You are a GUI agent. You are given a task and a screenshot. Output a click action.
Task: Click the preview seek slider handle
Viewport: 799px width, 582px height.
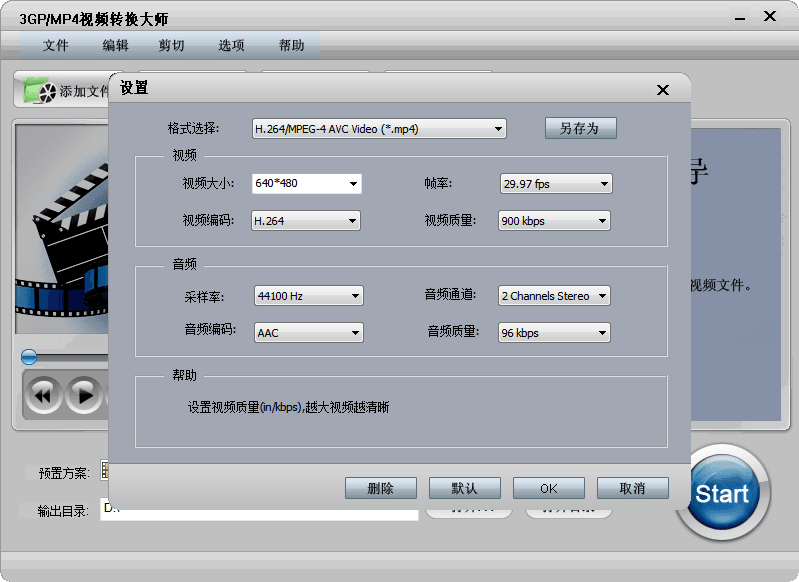(29, 357)
